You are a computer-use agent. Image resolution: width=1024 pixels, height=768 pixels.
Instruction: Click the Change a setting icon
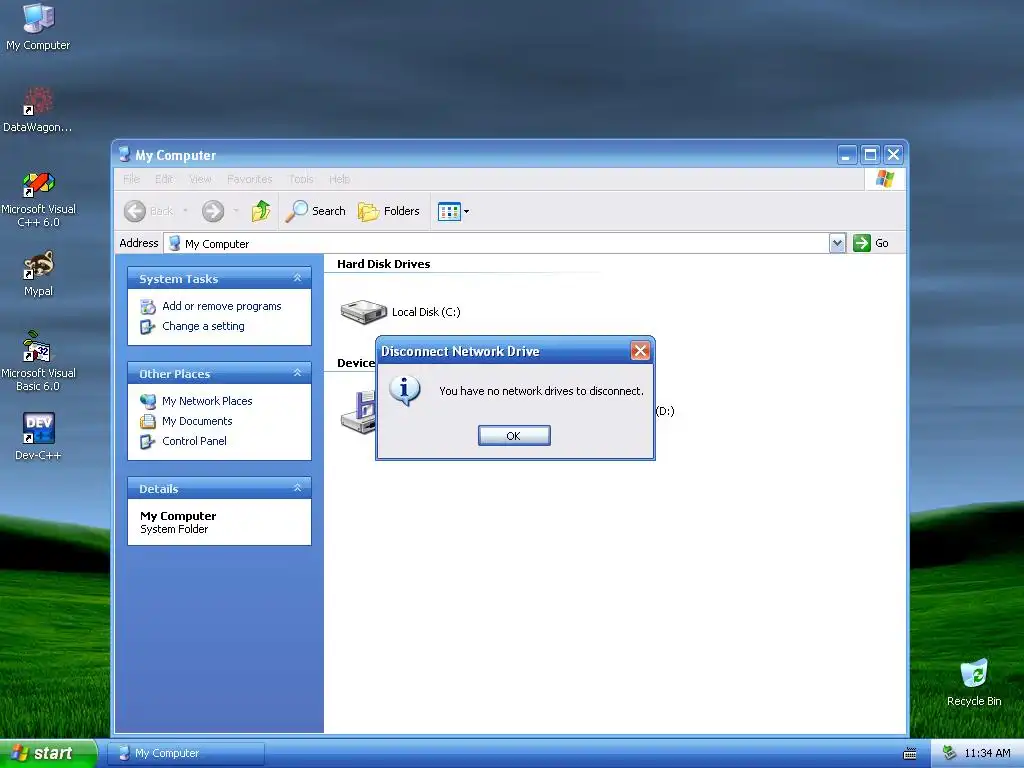pos(148,327)
